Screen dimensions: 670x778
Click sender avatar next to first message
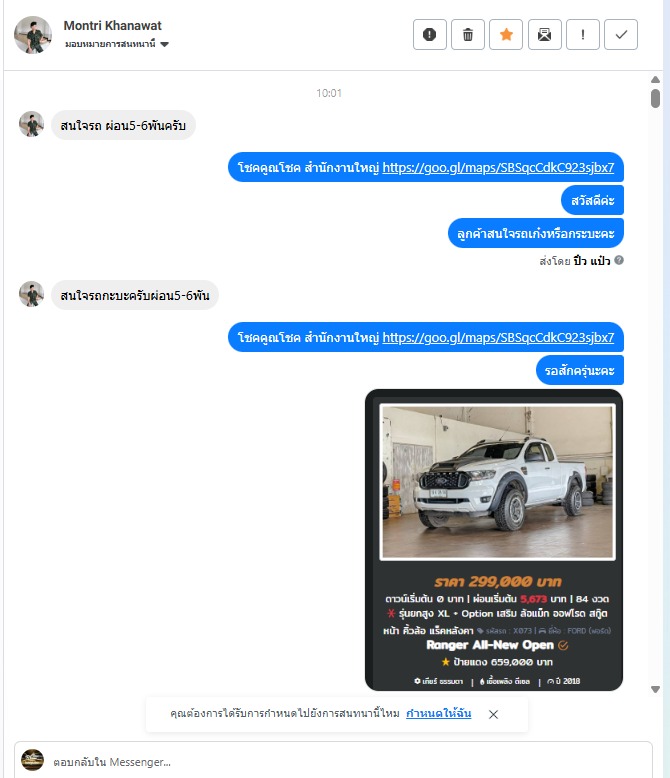click(x=31, y=124)
